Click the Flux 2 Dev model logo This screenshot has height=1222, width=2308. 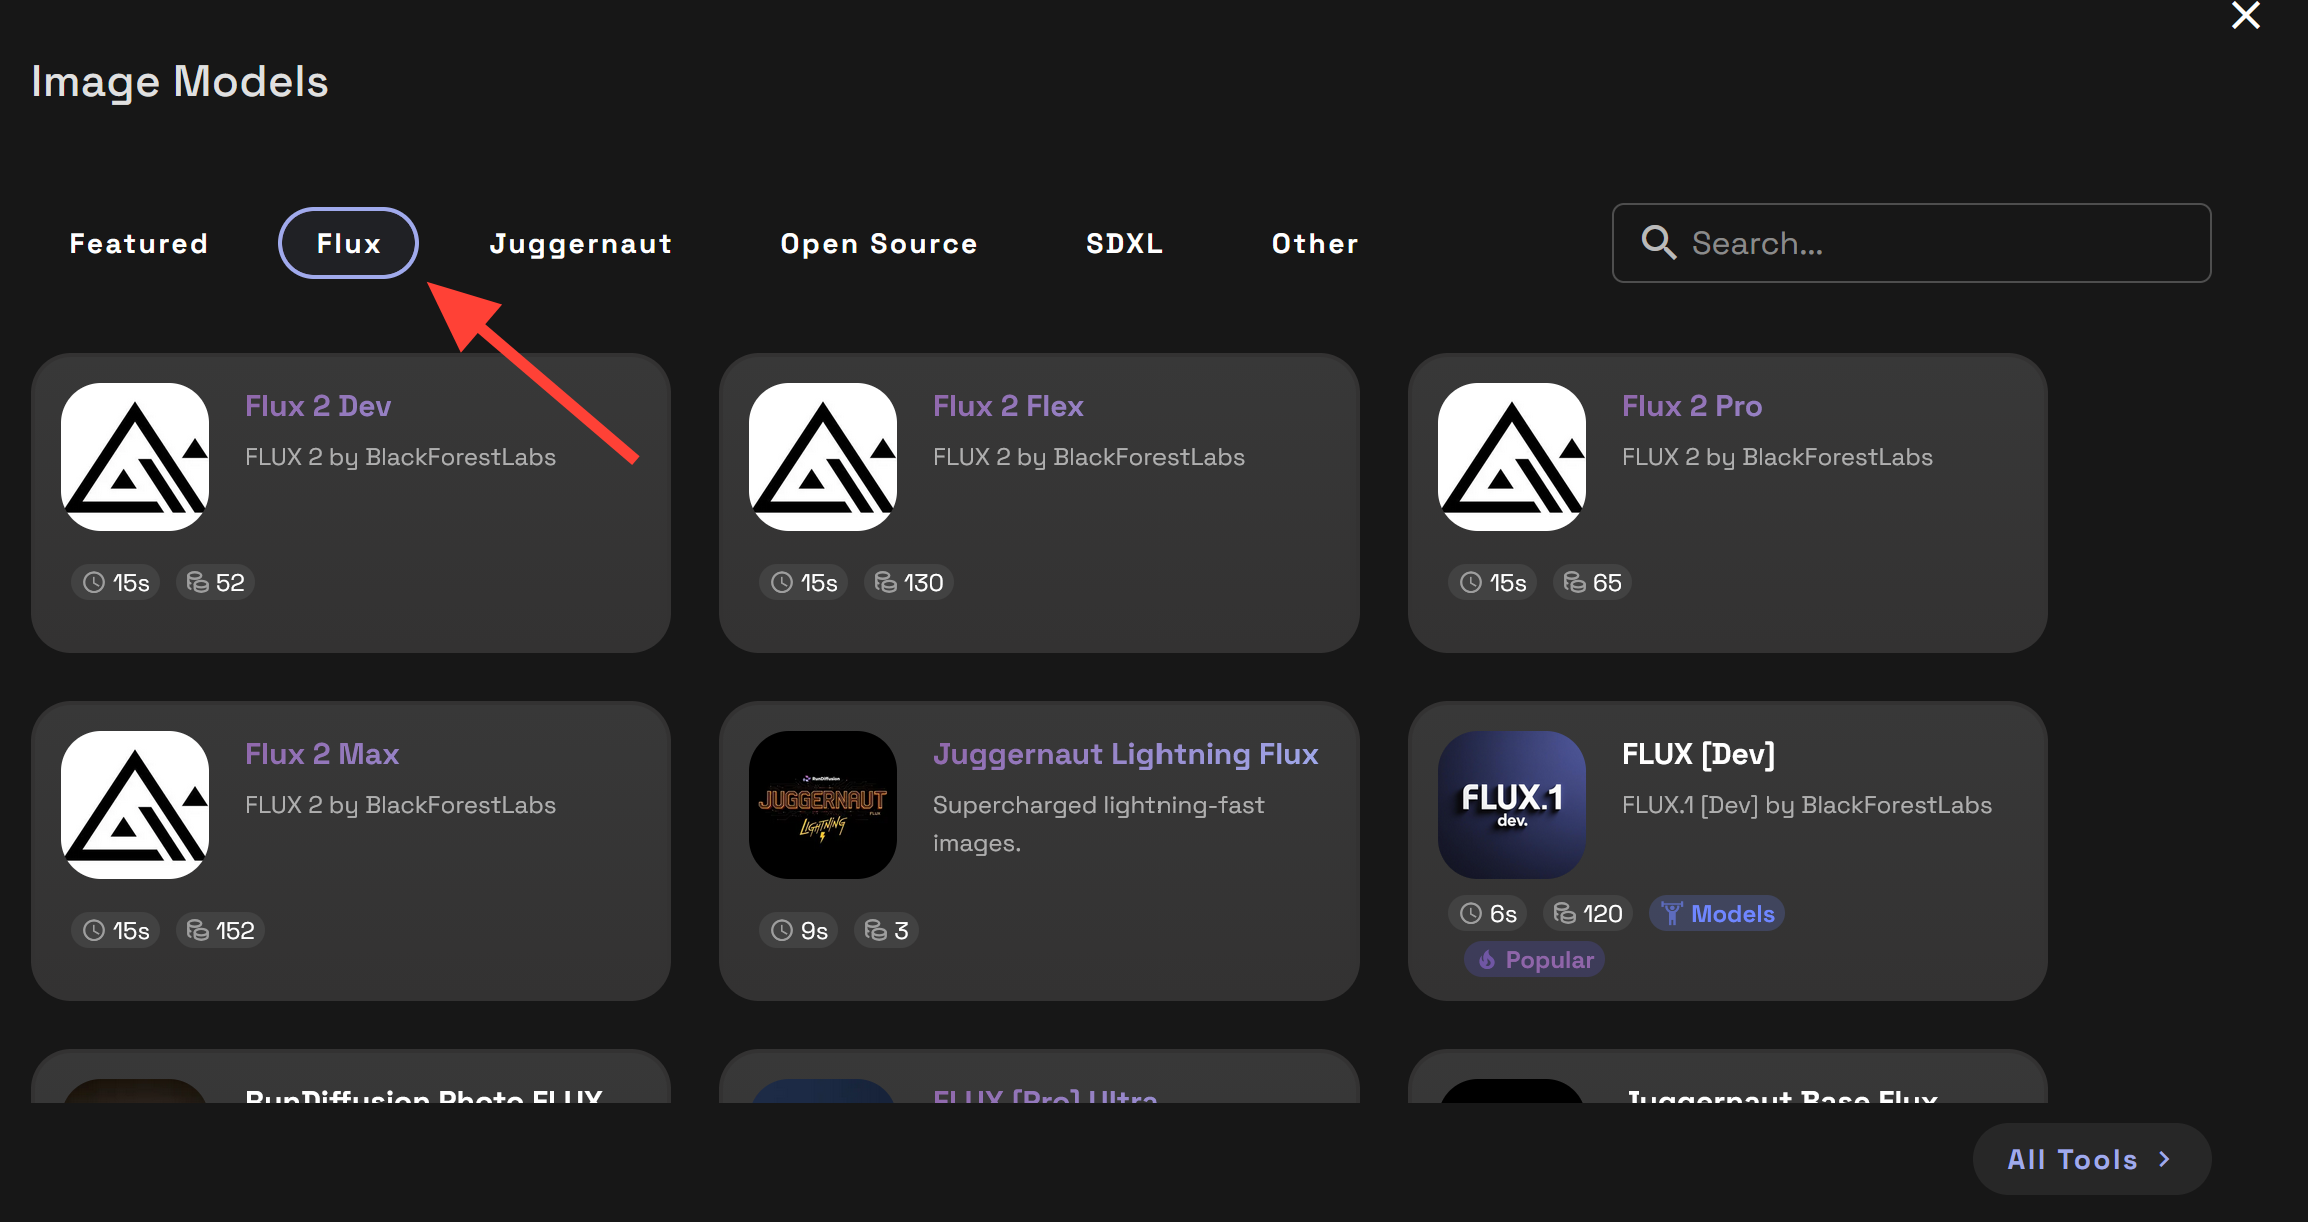(x=135, y=457)
